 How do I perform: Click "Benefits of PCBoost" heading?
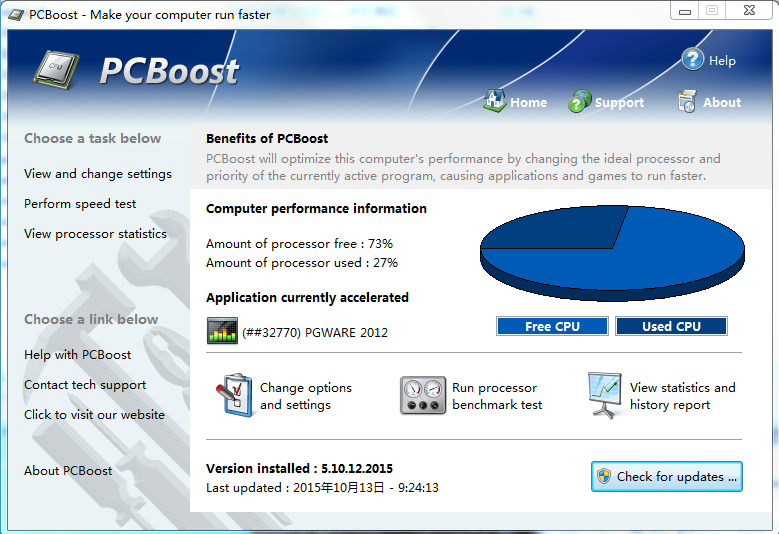tap(267, 139)
